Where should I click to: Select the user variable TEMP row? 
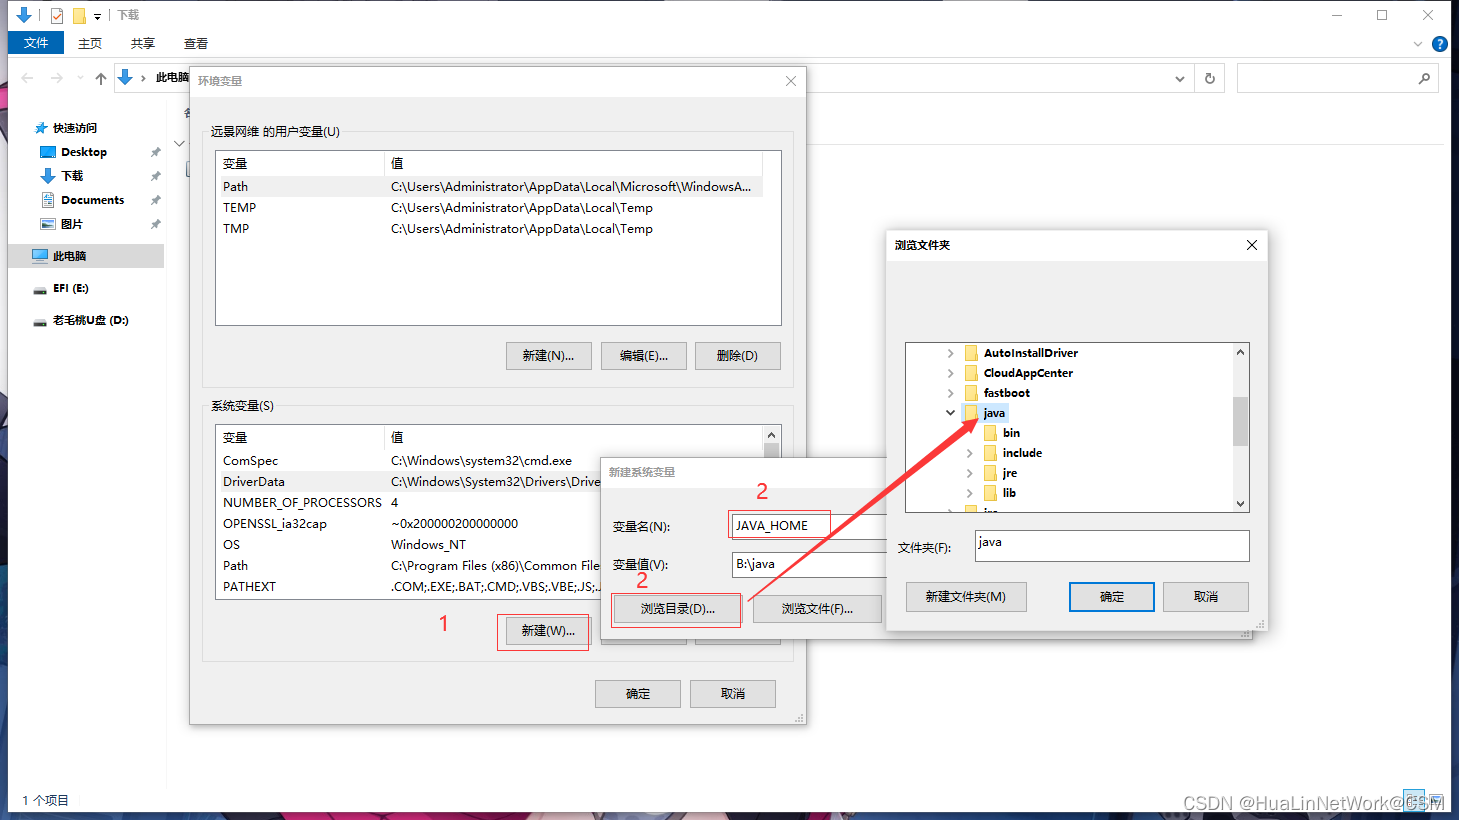pyautogui.click(x=489, y=208)
